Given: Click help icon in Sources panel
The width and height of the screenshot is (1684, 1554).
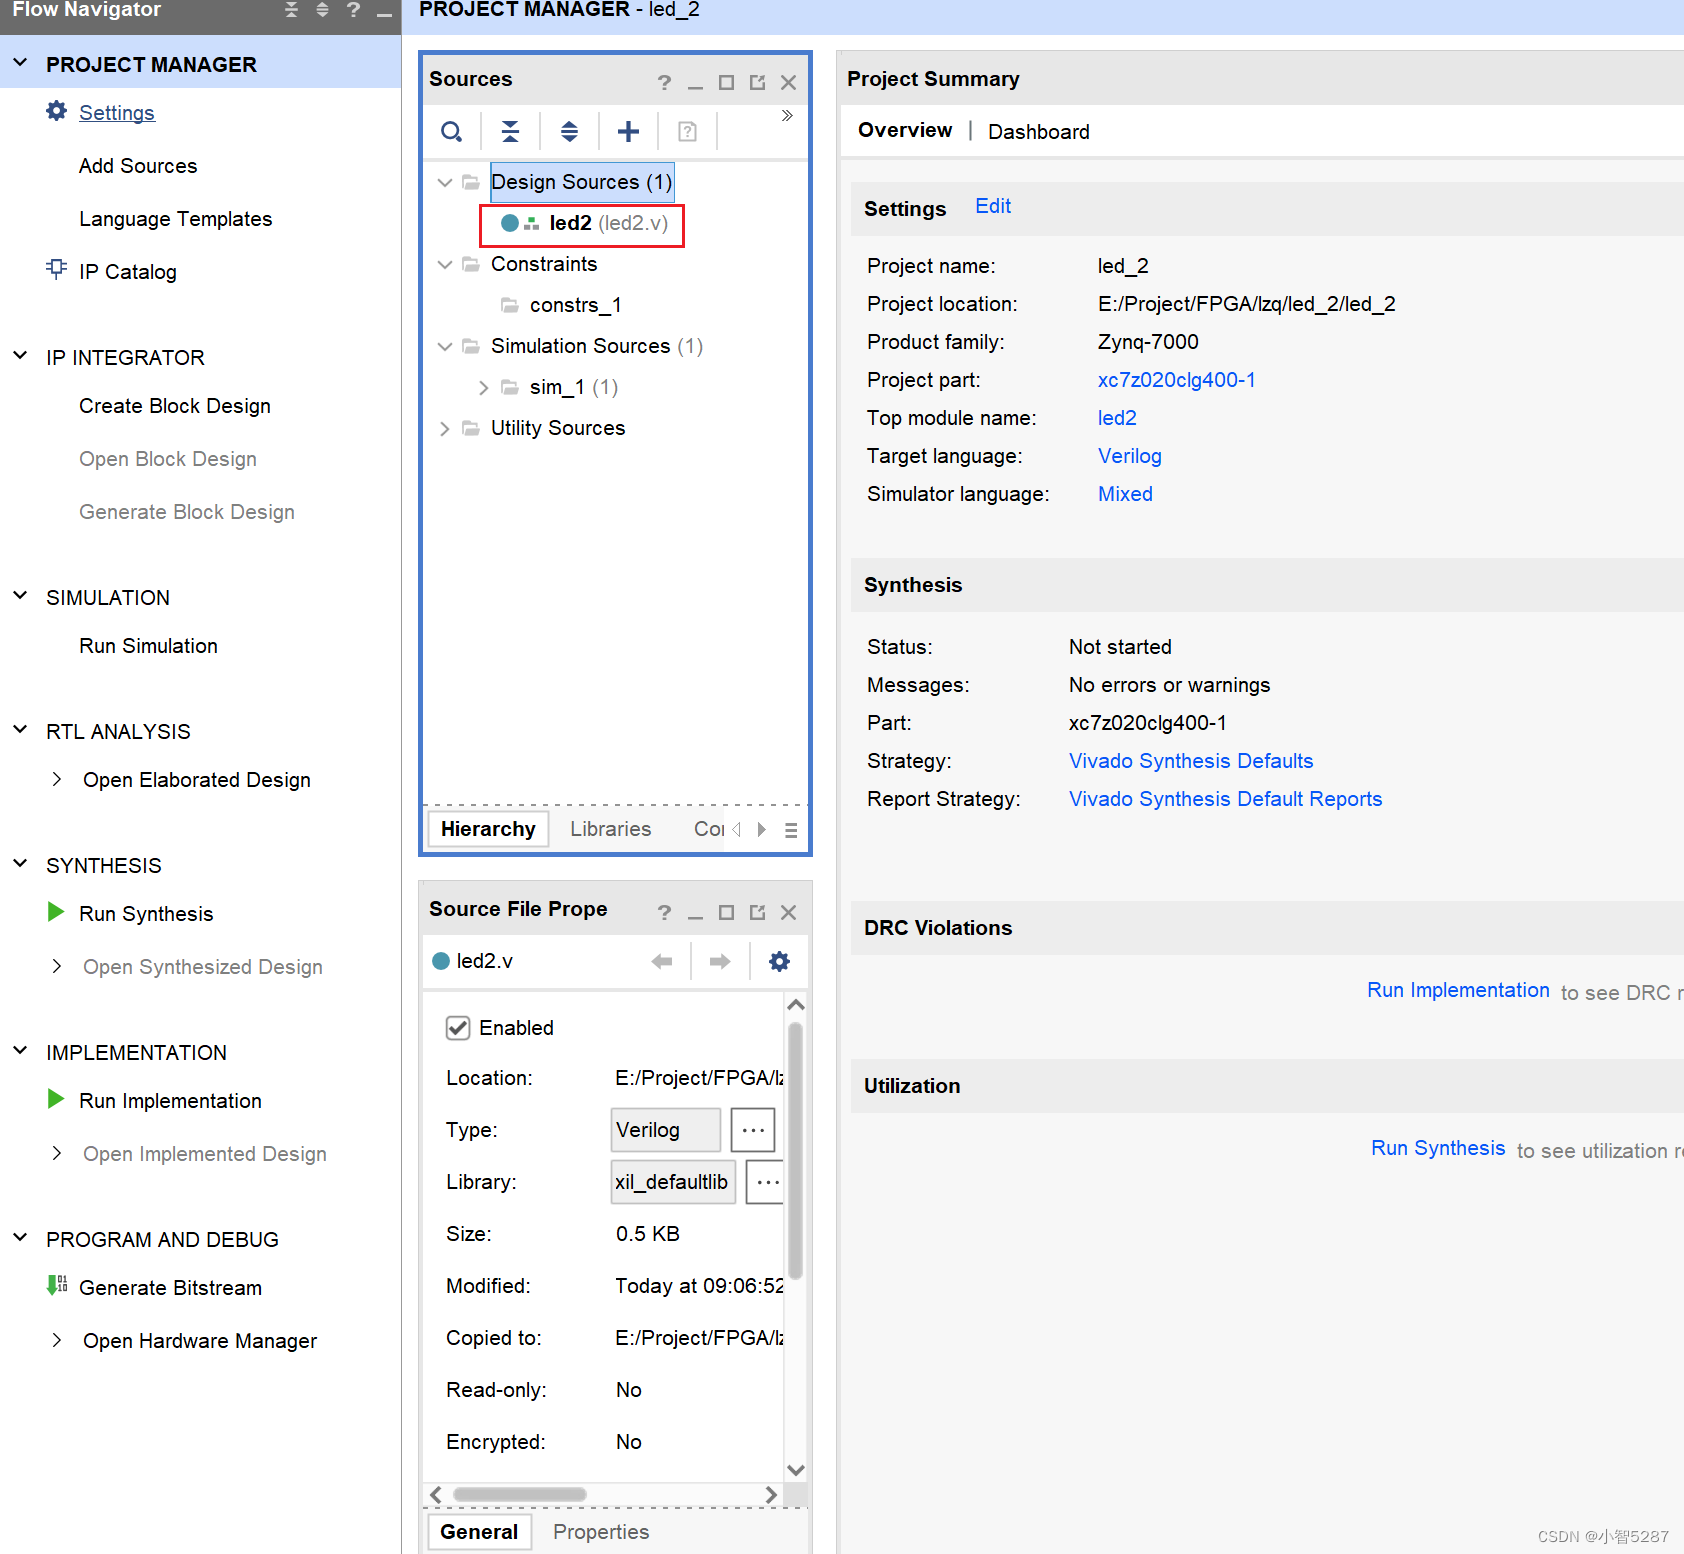Looking at the screenshot, I should coord(664,82).
